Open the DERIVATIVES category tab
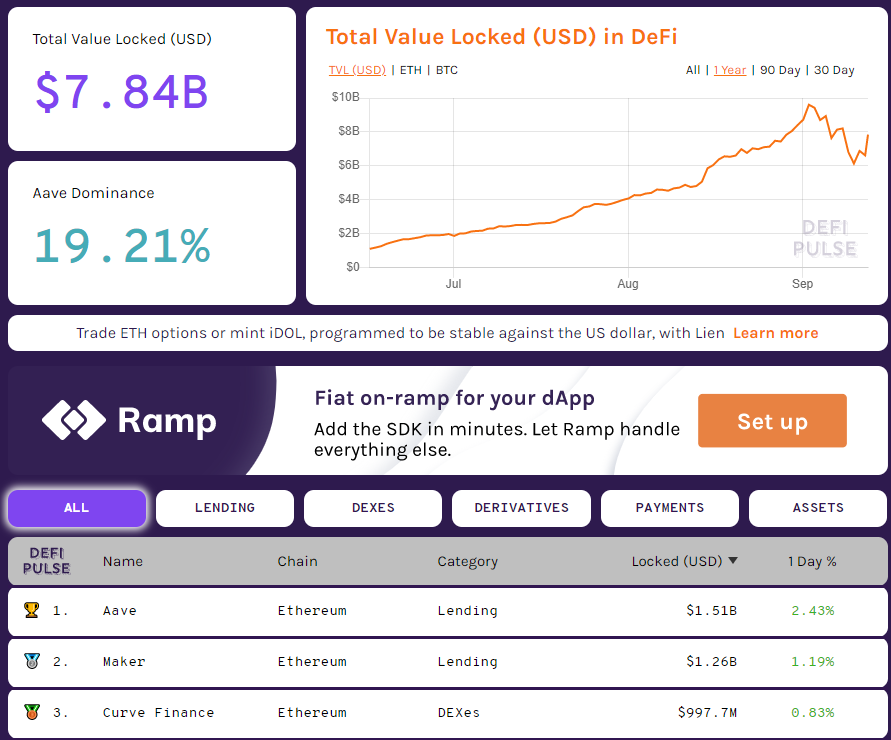This screenshot has width=891, height=740. click(x=521, y=508)
